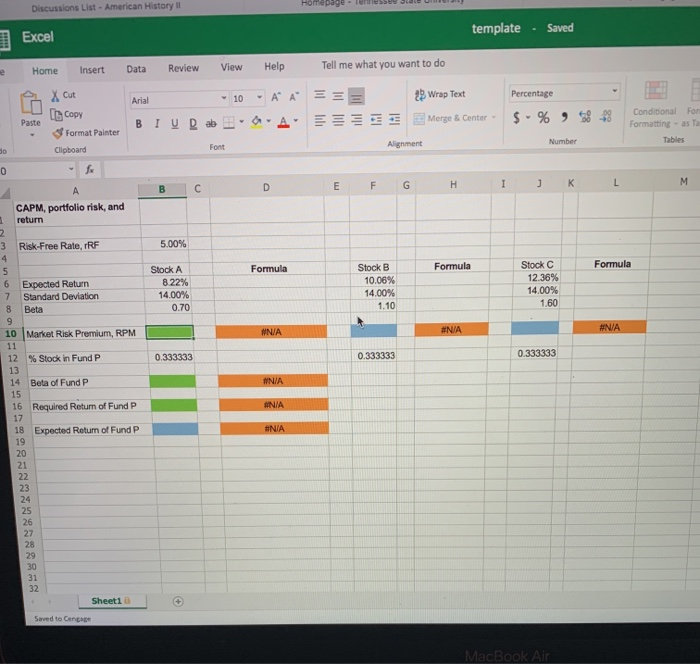The height and width of the screenshot is (664, 700).
Task: Click the green Beta of Fund P cell
Action: pos(172,381)
